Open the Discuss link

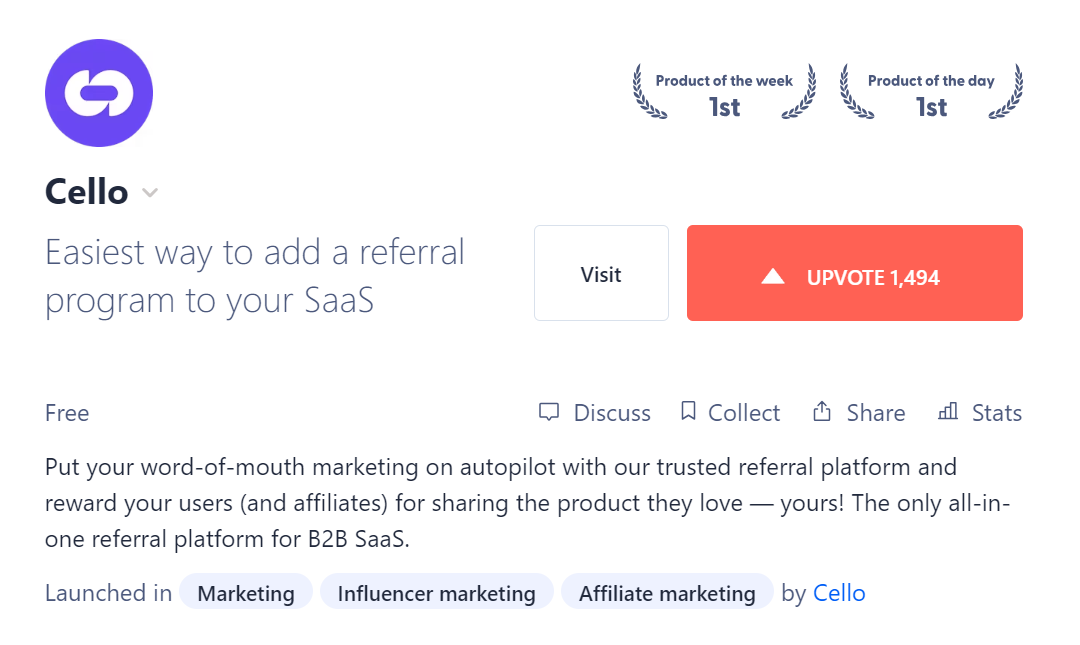pyautogui.click(x=612, y=413)
